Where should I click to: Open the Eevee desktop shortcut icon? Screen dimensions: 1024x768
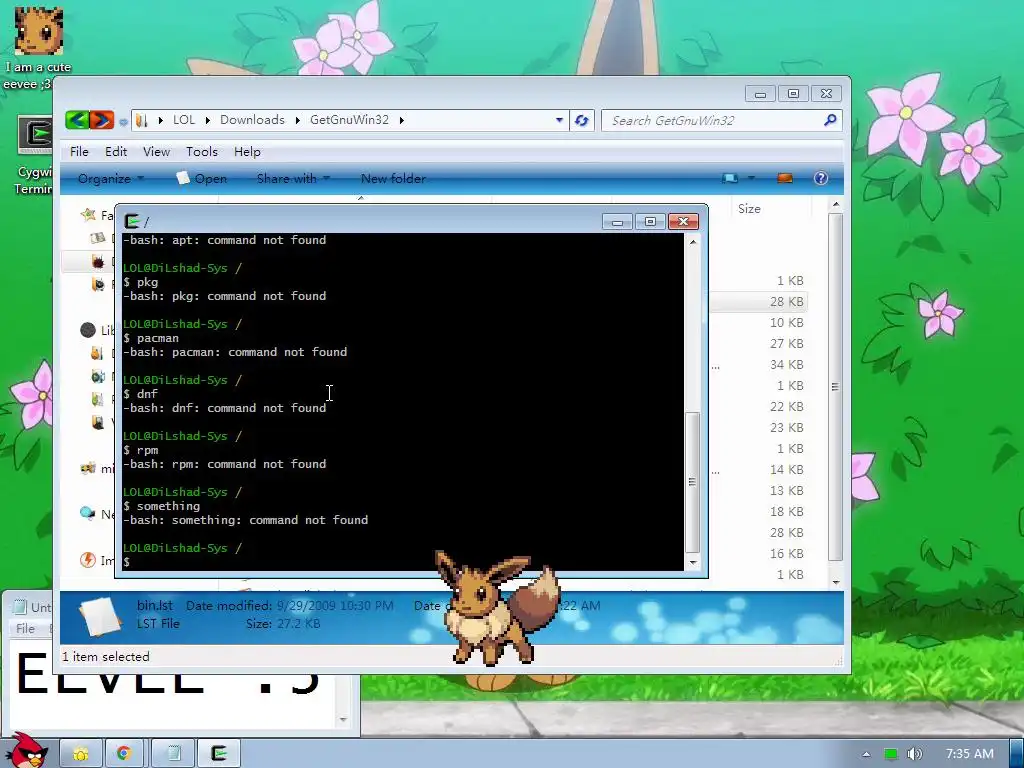point(39,31)
